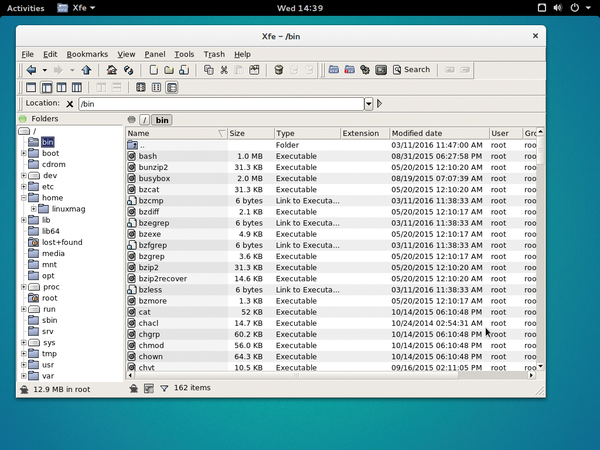This screenshot has height=450, width=600.
Task: Expand the etc folder in tree
Action: coord(24,186)
